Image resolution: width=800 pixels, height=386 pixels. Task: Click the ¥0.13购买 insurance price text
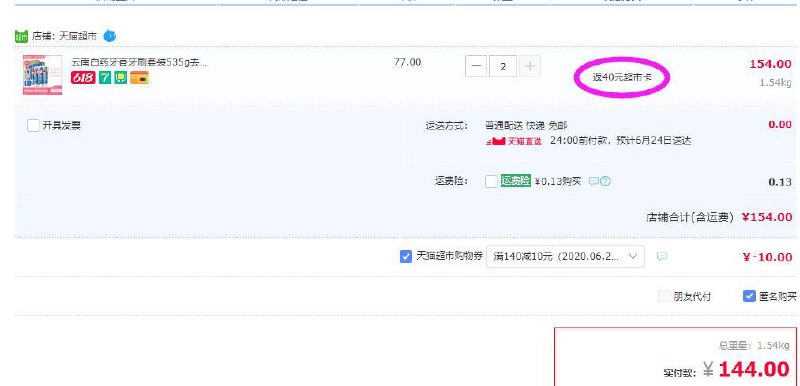coord(558,182)
